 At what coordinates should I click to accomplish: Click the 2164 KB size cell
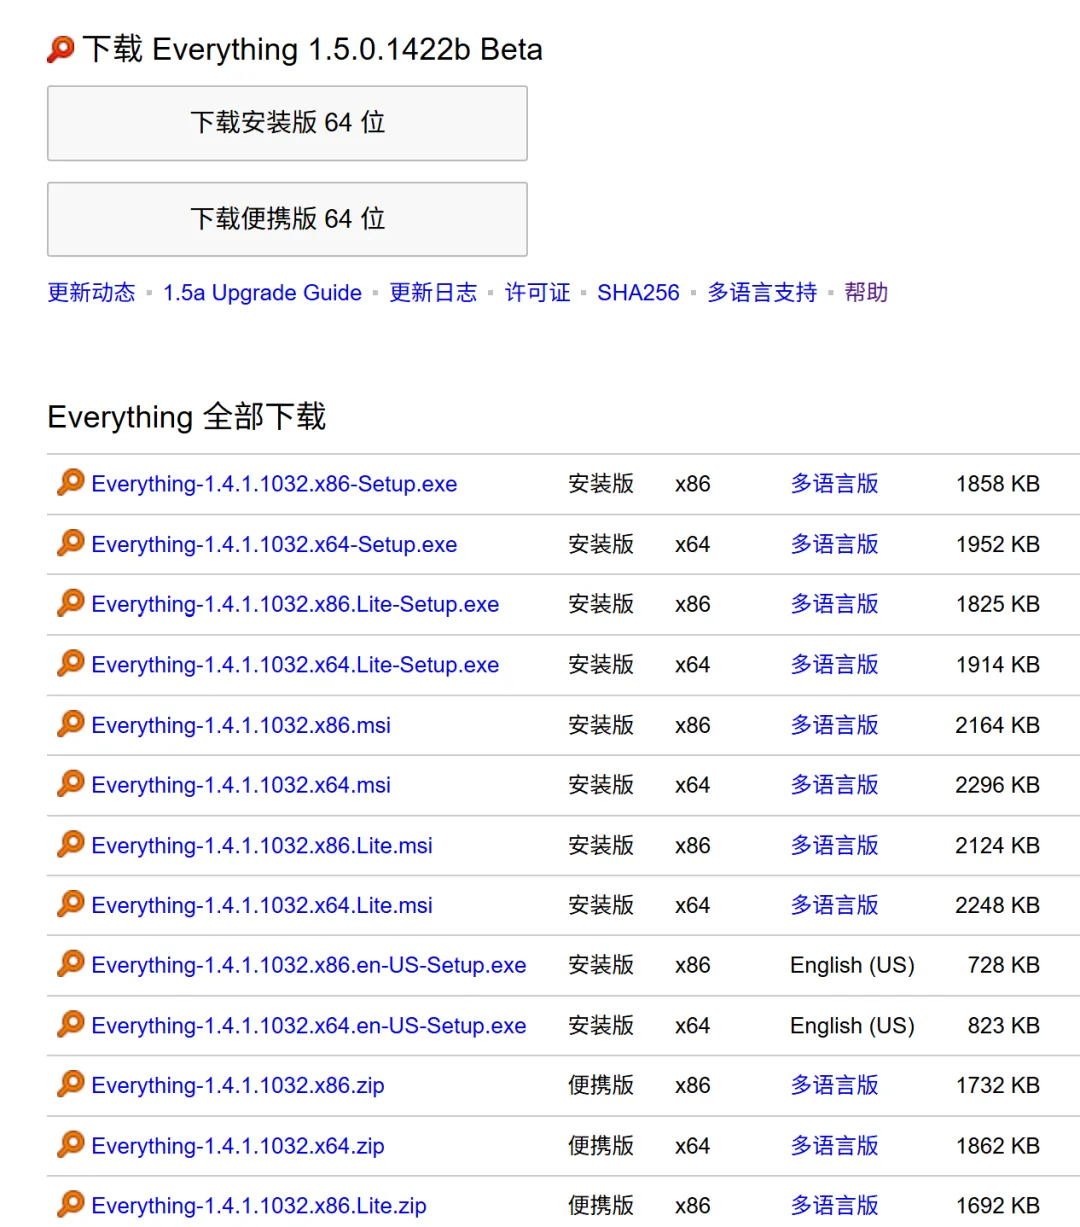(x=998, y=725)
